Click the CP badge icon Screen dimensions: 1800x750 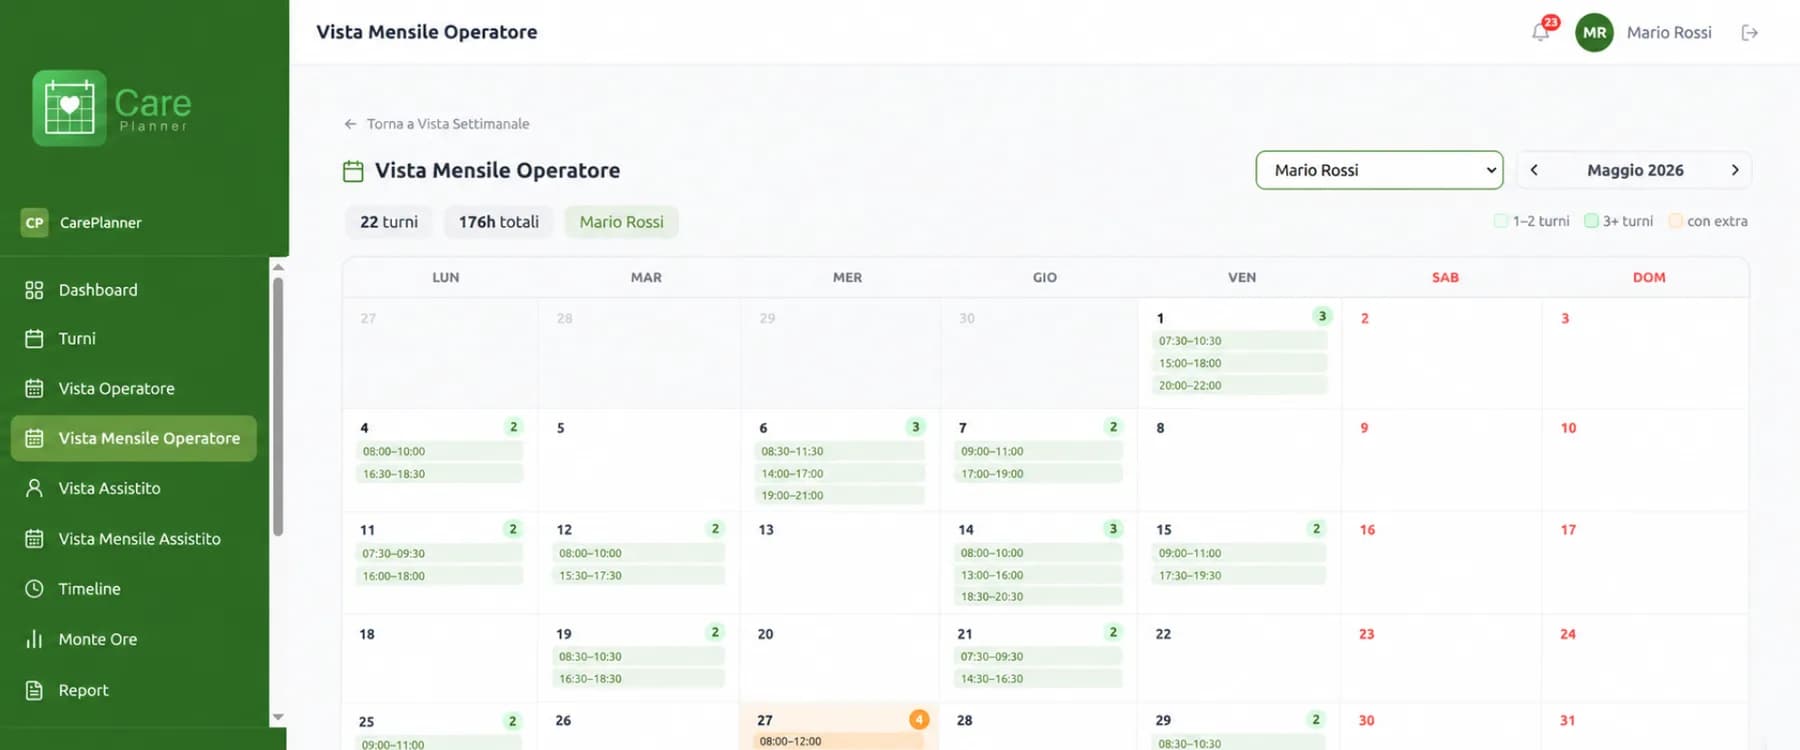34,222
